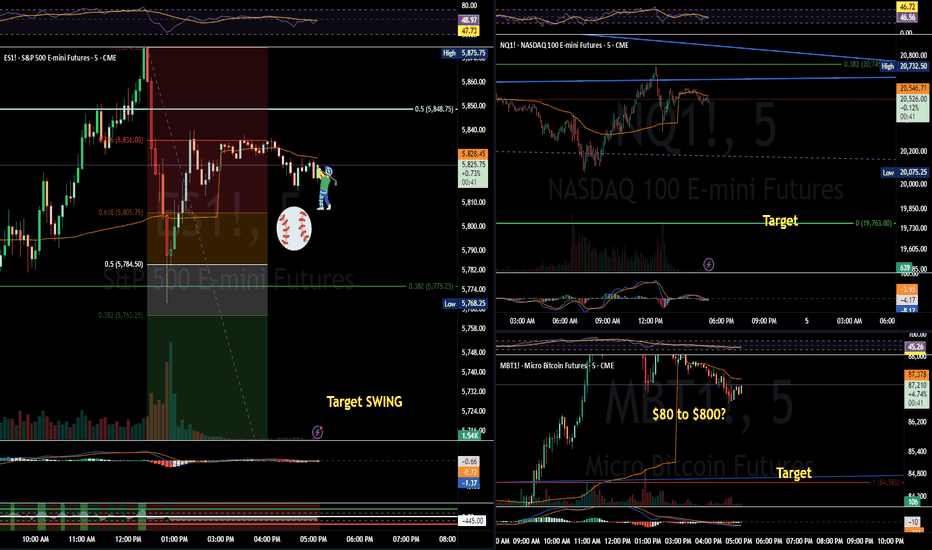This screenshot has width=932, height=550.
Task: Open the lightning event icon on NQ1! chart
Action: (x=709, y=264)
